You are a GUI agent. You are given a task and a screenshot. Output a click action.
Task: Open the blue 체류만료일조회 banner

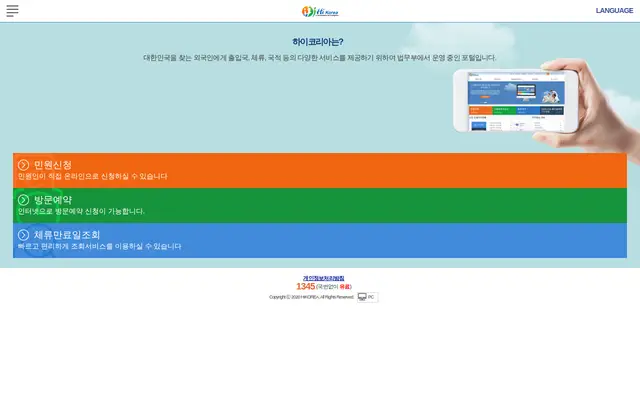click(x=320, y=240)
